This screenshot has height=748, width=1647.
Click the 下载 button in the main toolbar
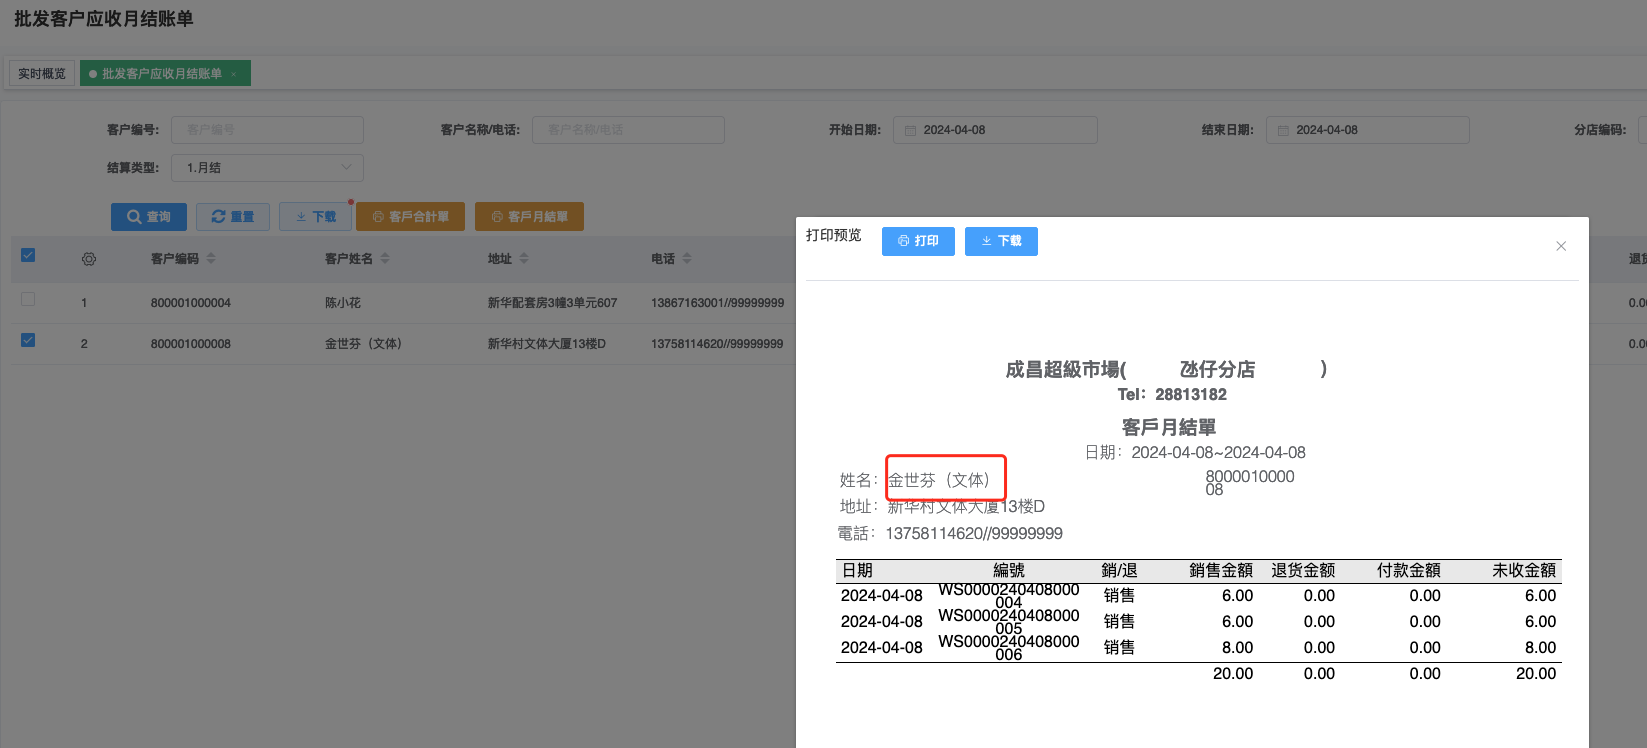click(x=315, y=217)
